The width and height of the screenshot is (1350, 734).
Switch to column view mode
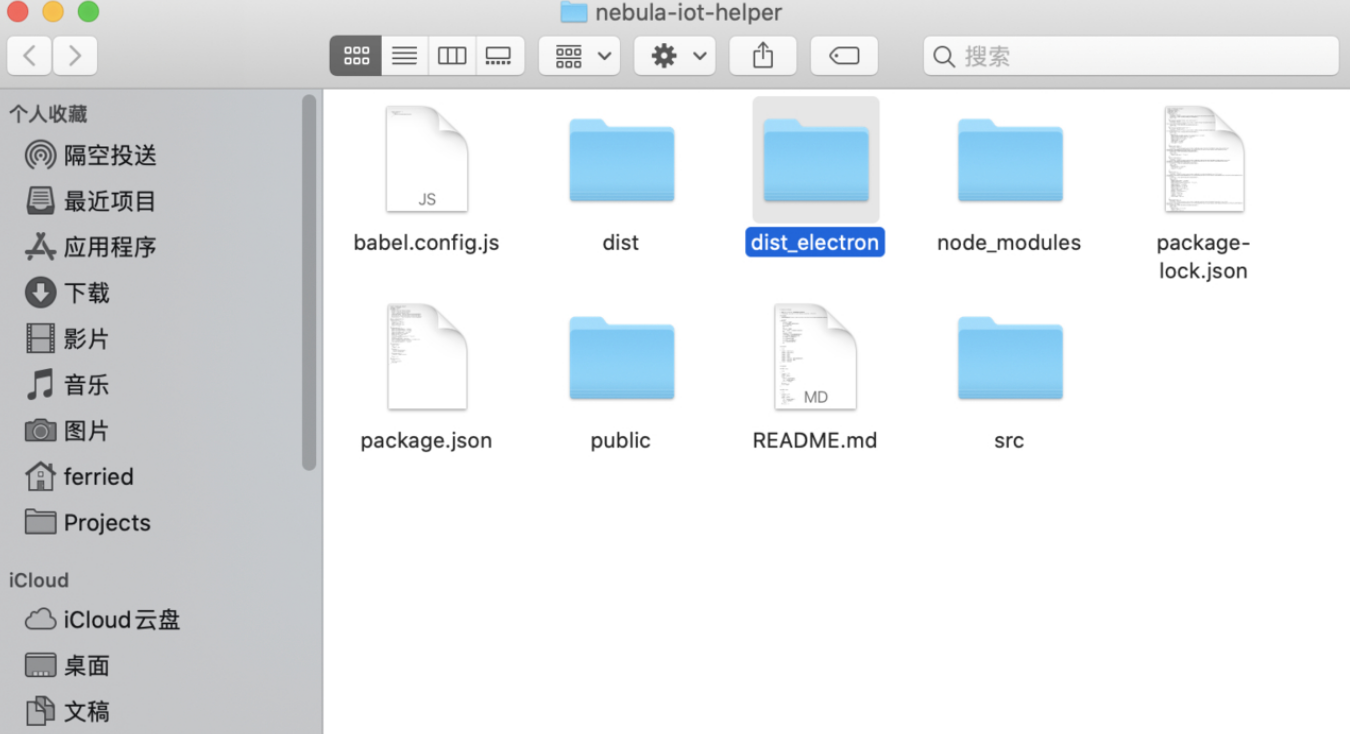(x=452, y=56)
